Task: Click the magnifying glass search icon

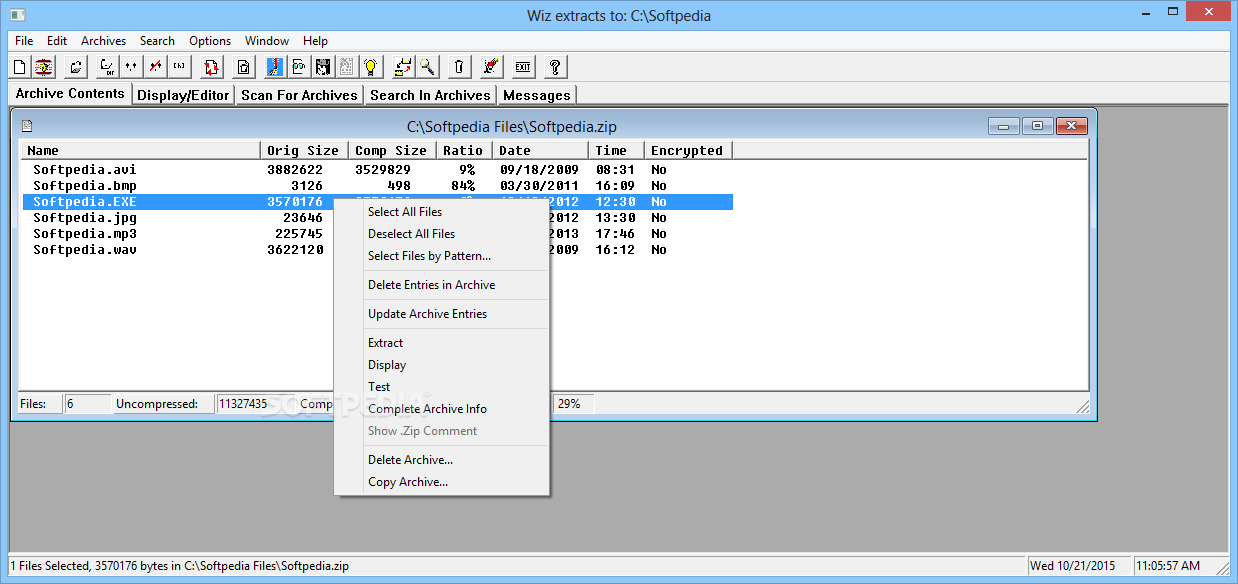Action: point(427,67)
